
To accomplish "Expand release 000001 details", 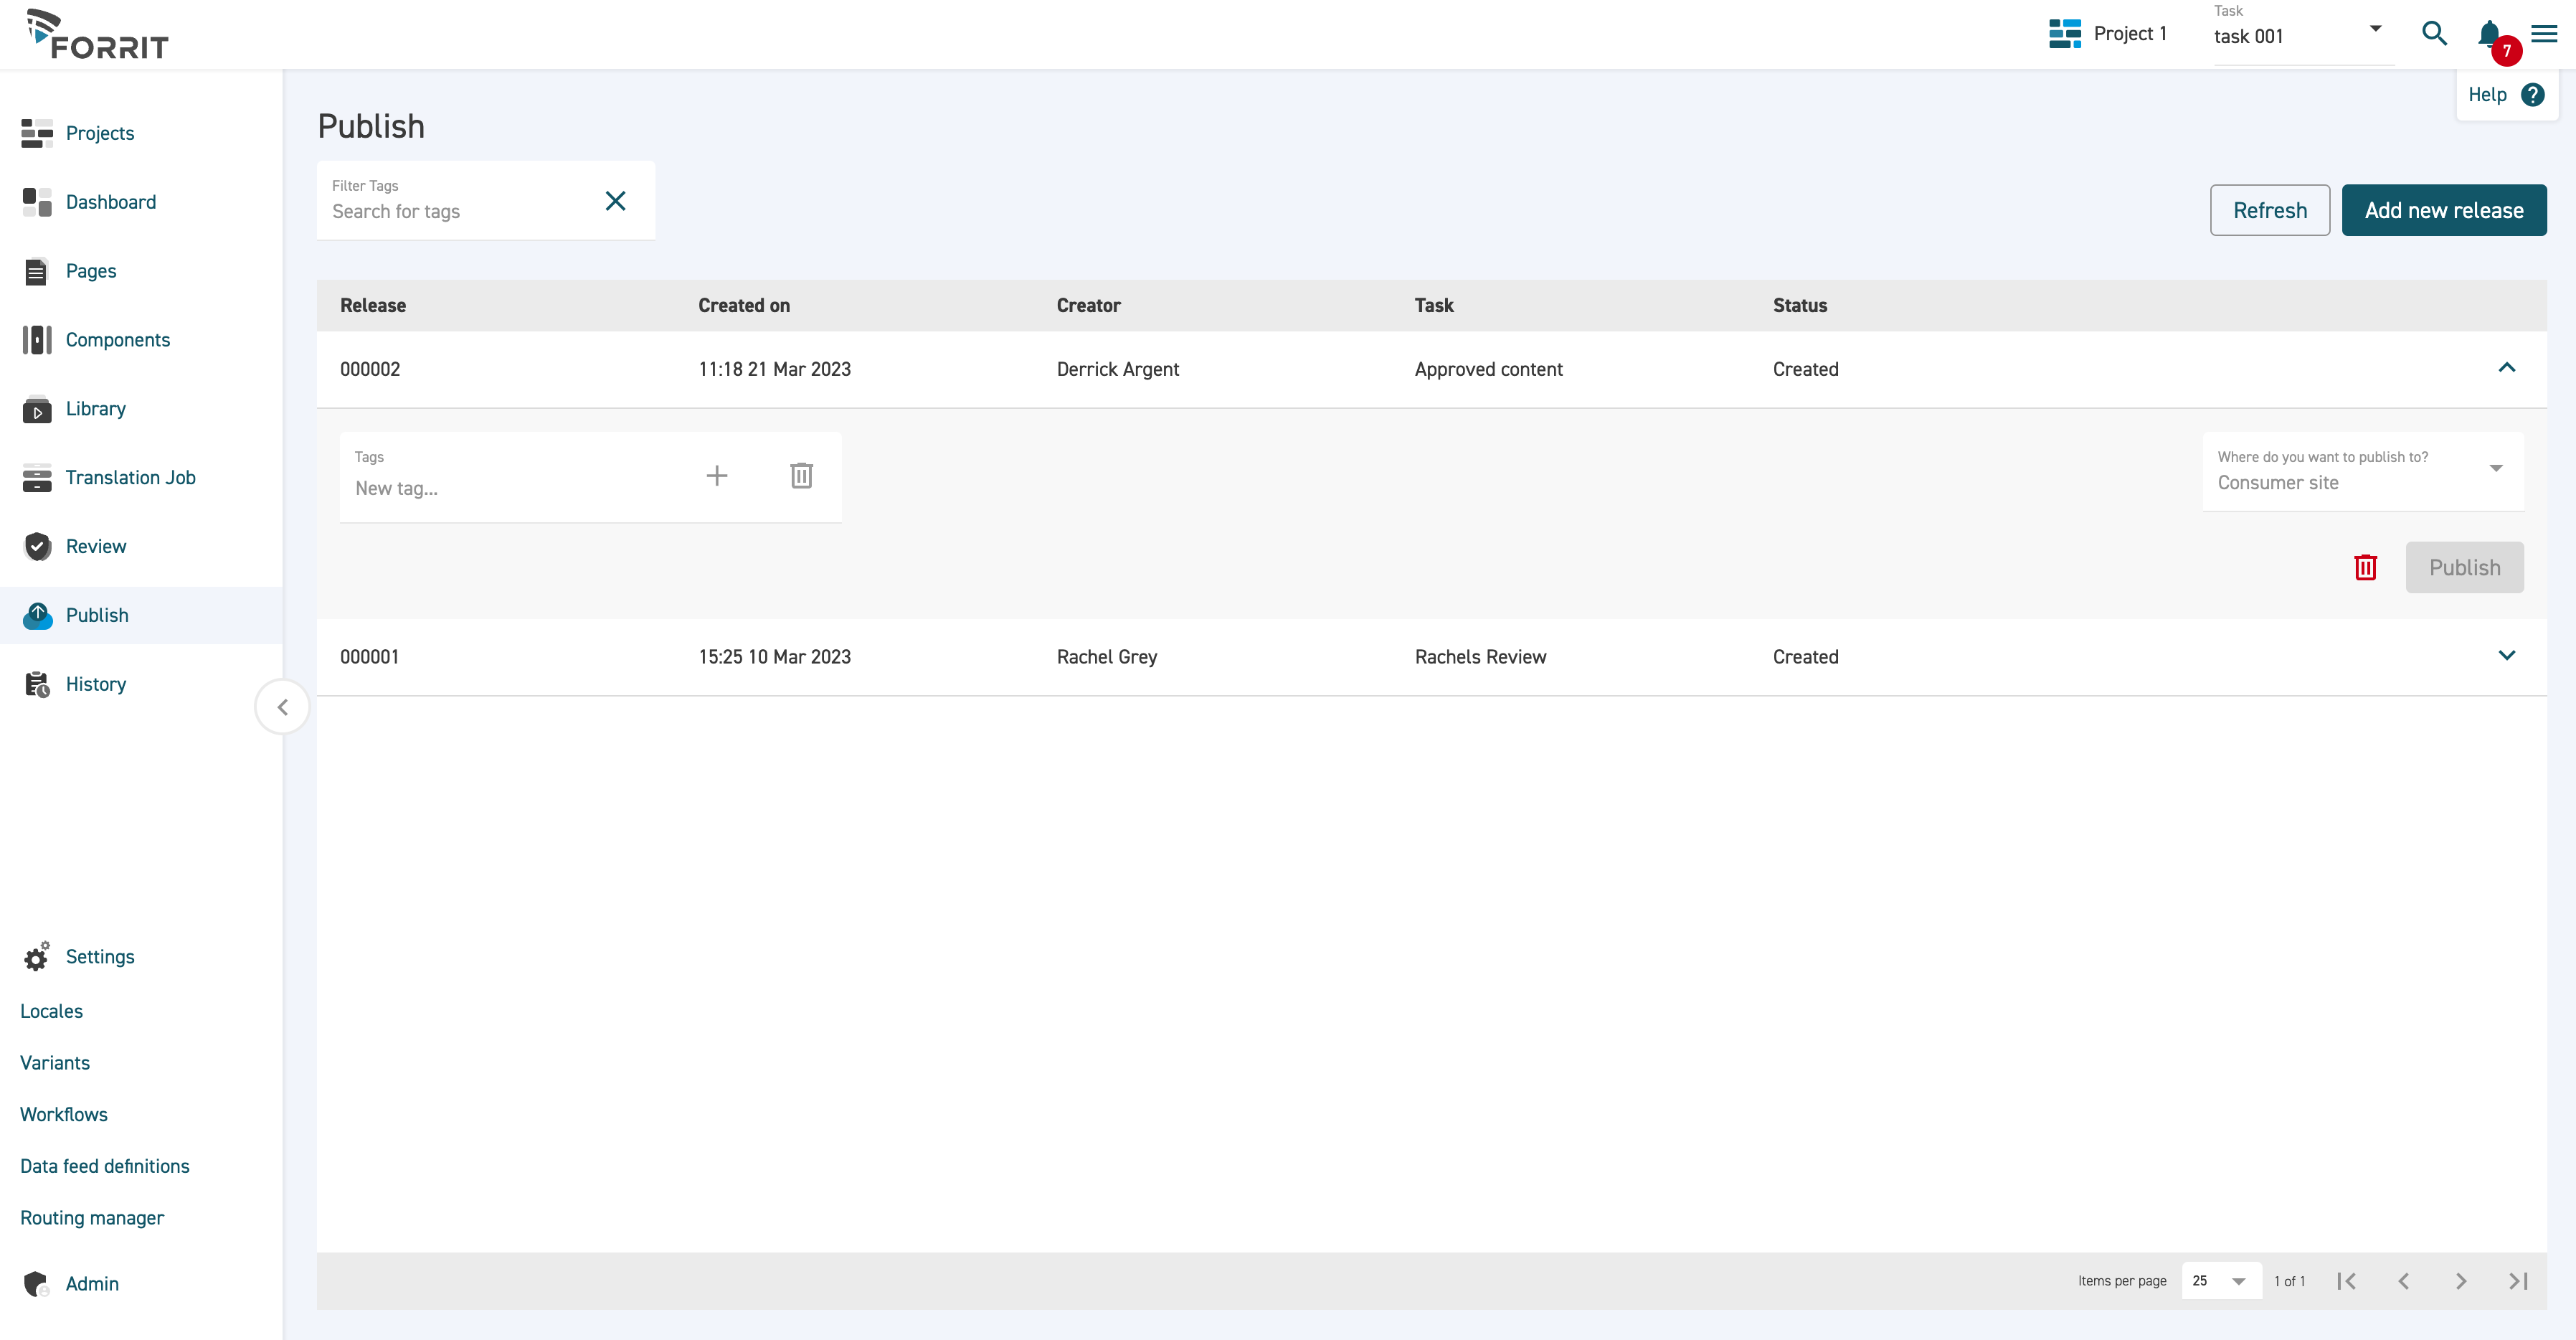I will click(2506, 656).
